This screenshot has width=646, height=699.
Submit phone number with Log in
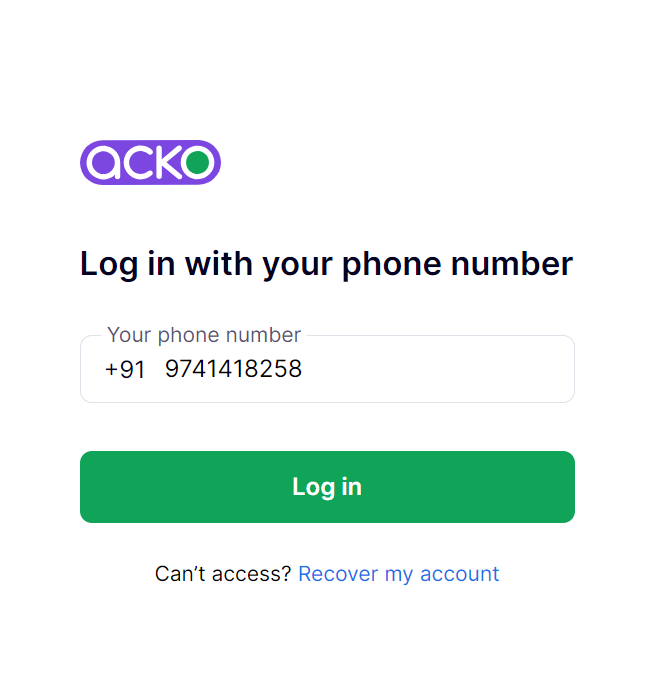327,487
